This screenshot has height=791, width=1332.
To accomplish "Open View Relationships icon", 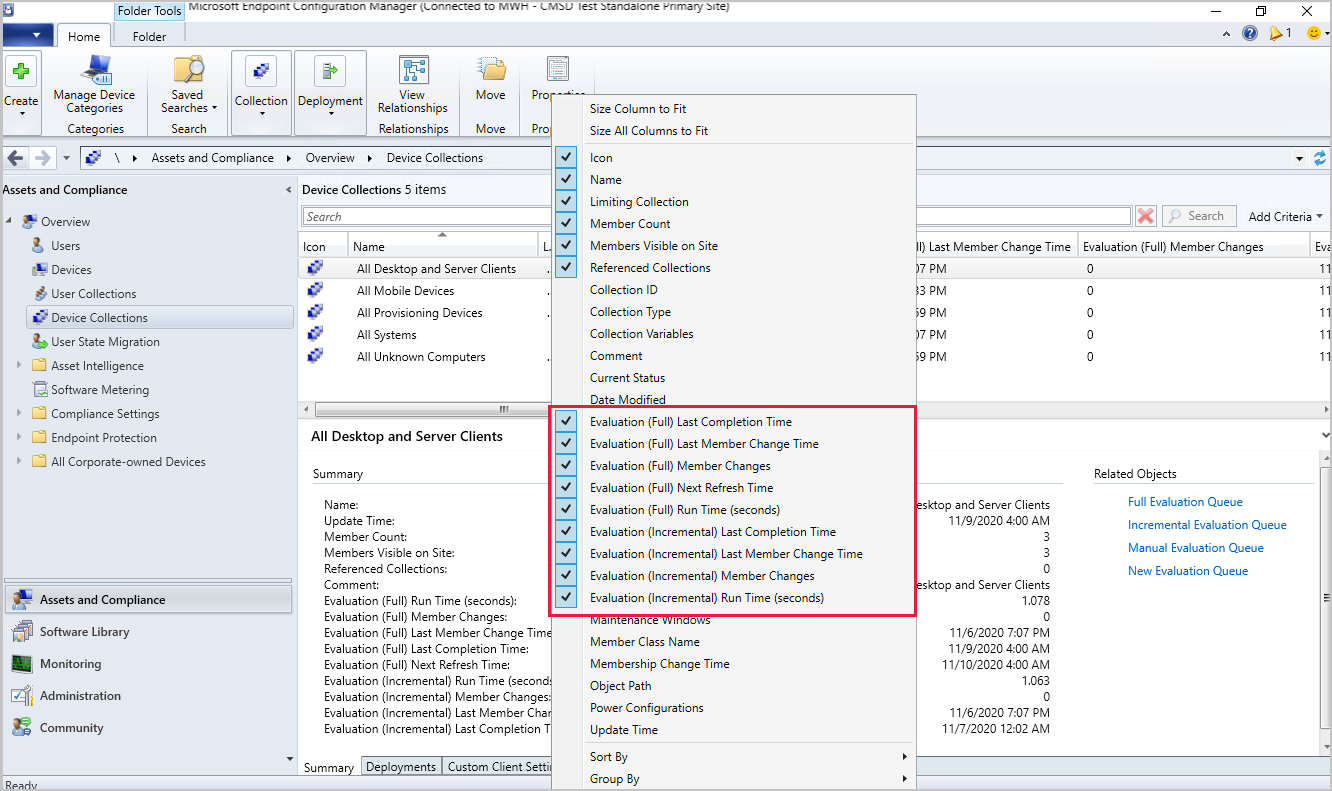I will point(413,70).
